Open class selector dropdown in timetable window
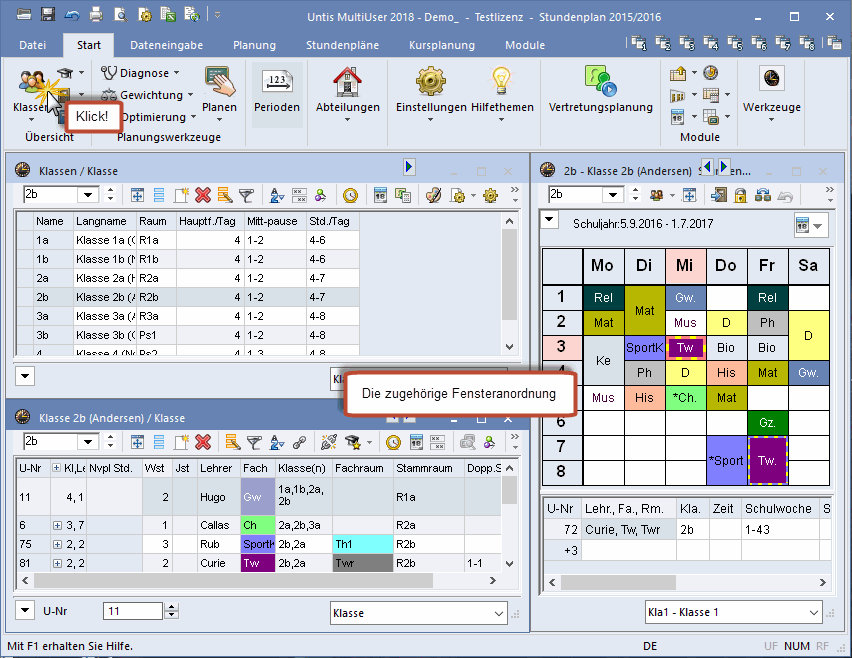 (x=613, y=195)
